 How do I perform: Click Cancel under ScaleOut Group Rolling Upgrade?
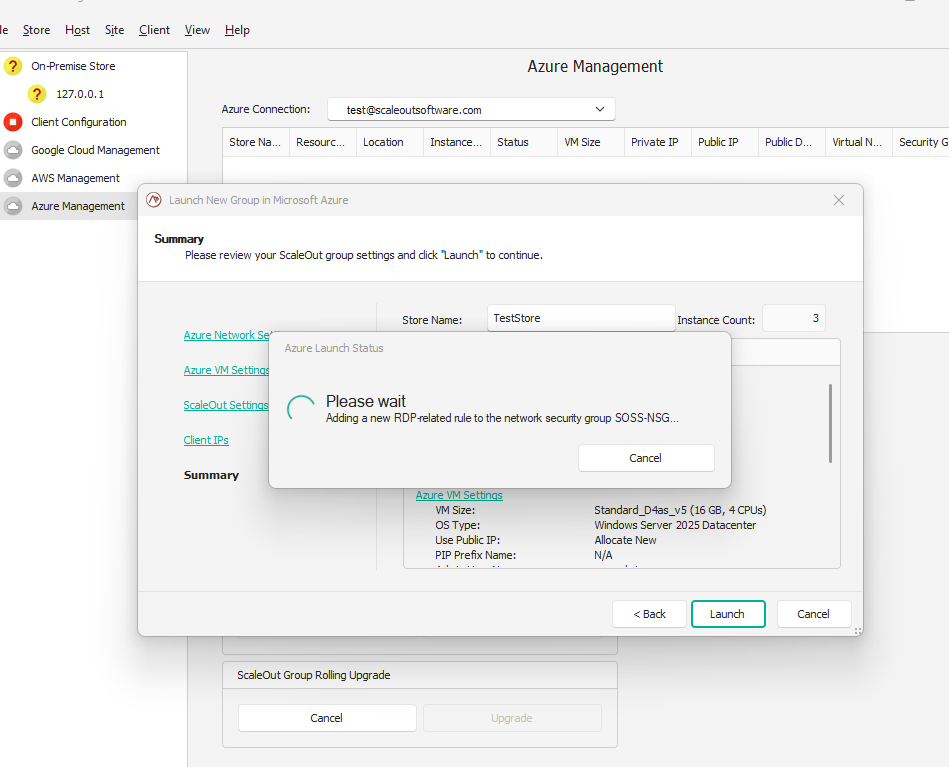coord(327,718)
